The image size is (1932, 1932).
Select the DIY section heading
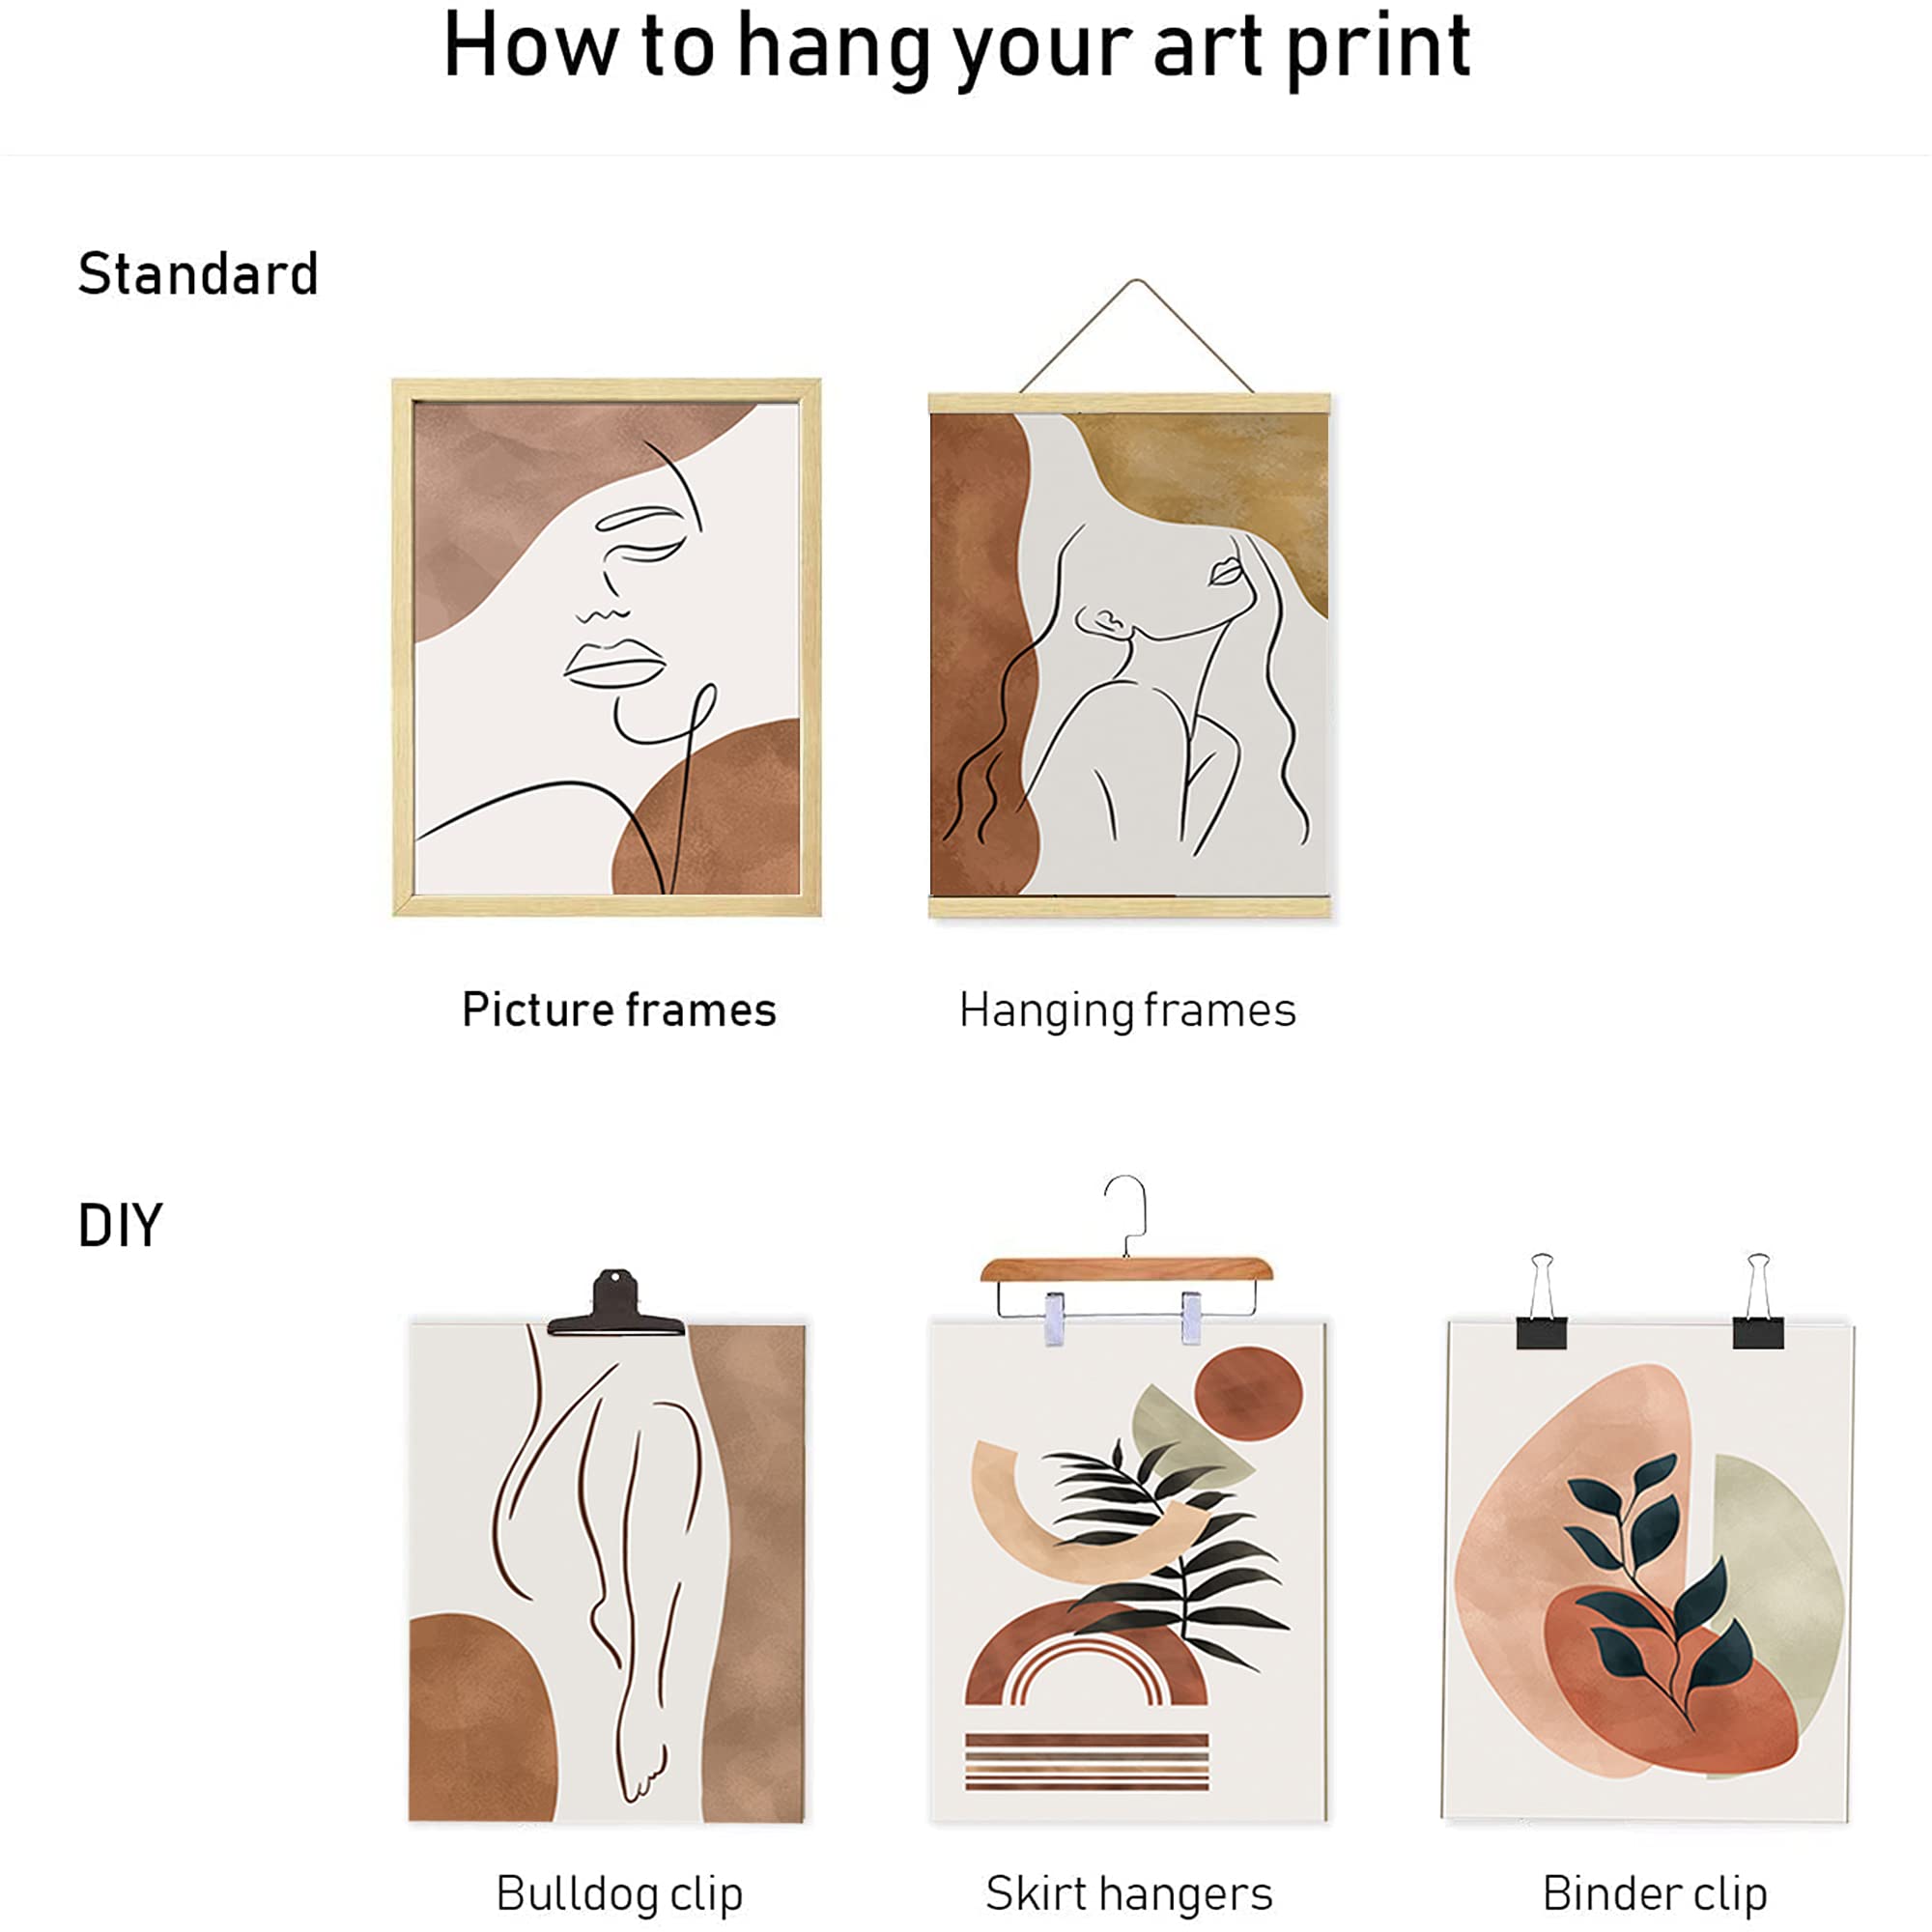click(120, 1226)
